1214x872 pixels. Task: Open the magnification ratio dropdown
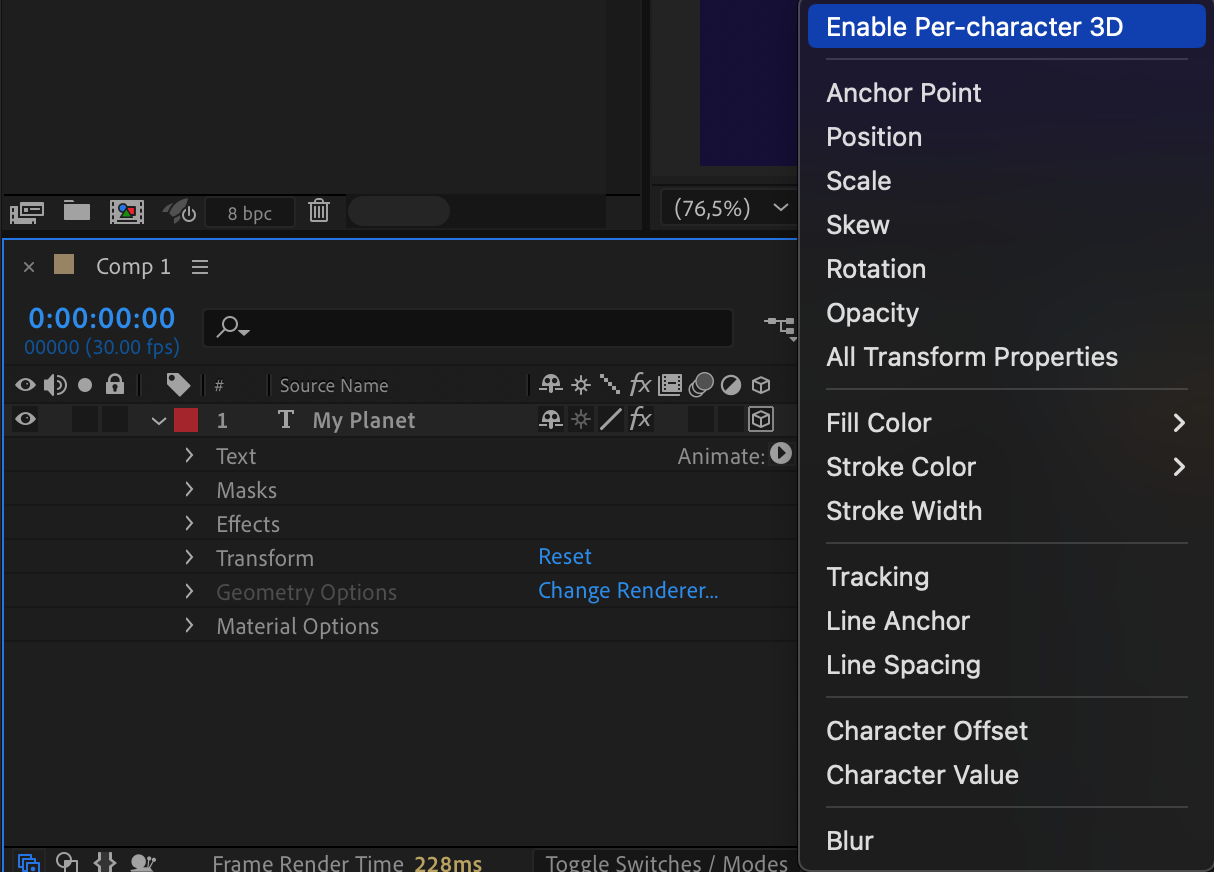(725, 208)
